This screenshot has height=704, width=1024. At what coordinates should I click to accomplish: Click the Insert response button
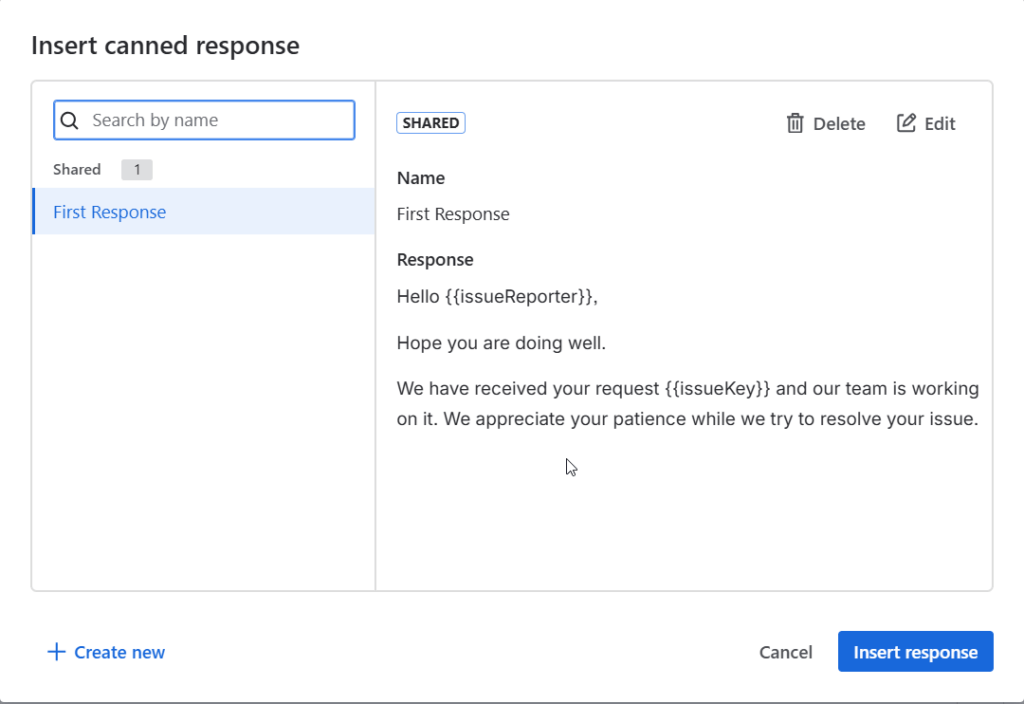tap(915, 652)
